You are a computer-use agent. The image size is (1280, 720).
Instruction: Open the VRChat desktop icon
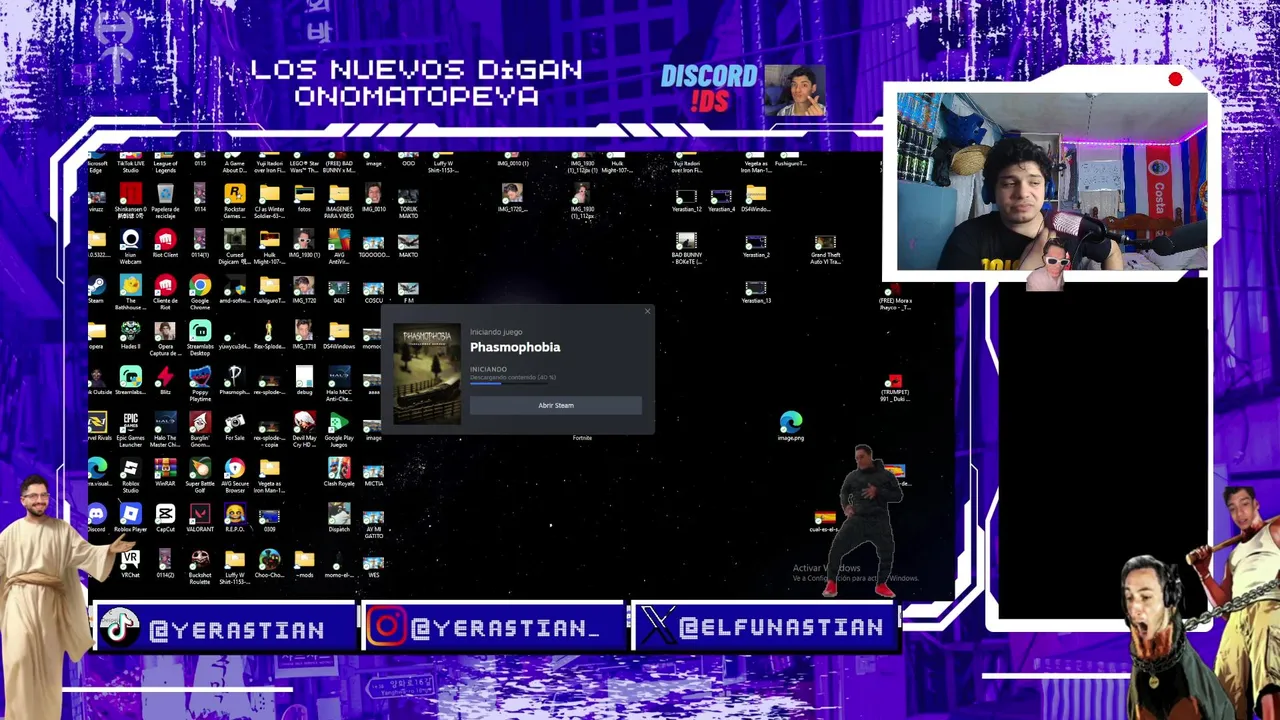[130, 559]
